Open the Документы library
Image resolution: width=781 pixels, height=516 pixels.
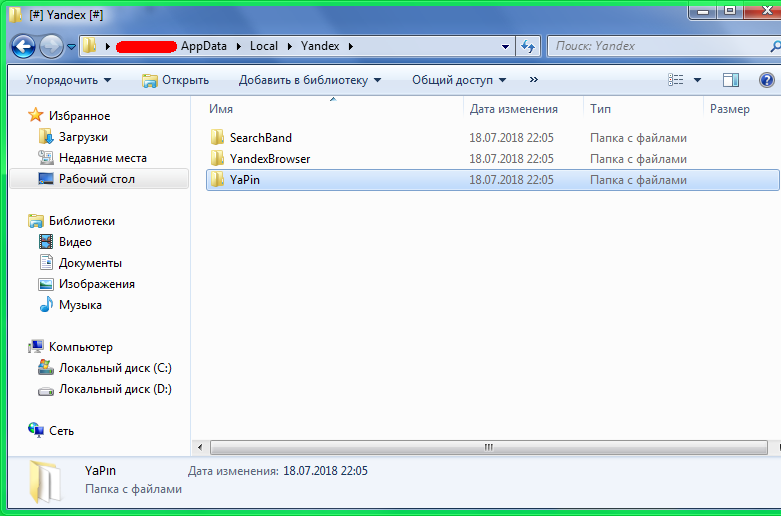[x=90, y=263]
